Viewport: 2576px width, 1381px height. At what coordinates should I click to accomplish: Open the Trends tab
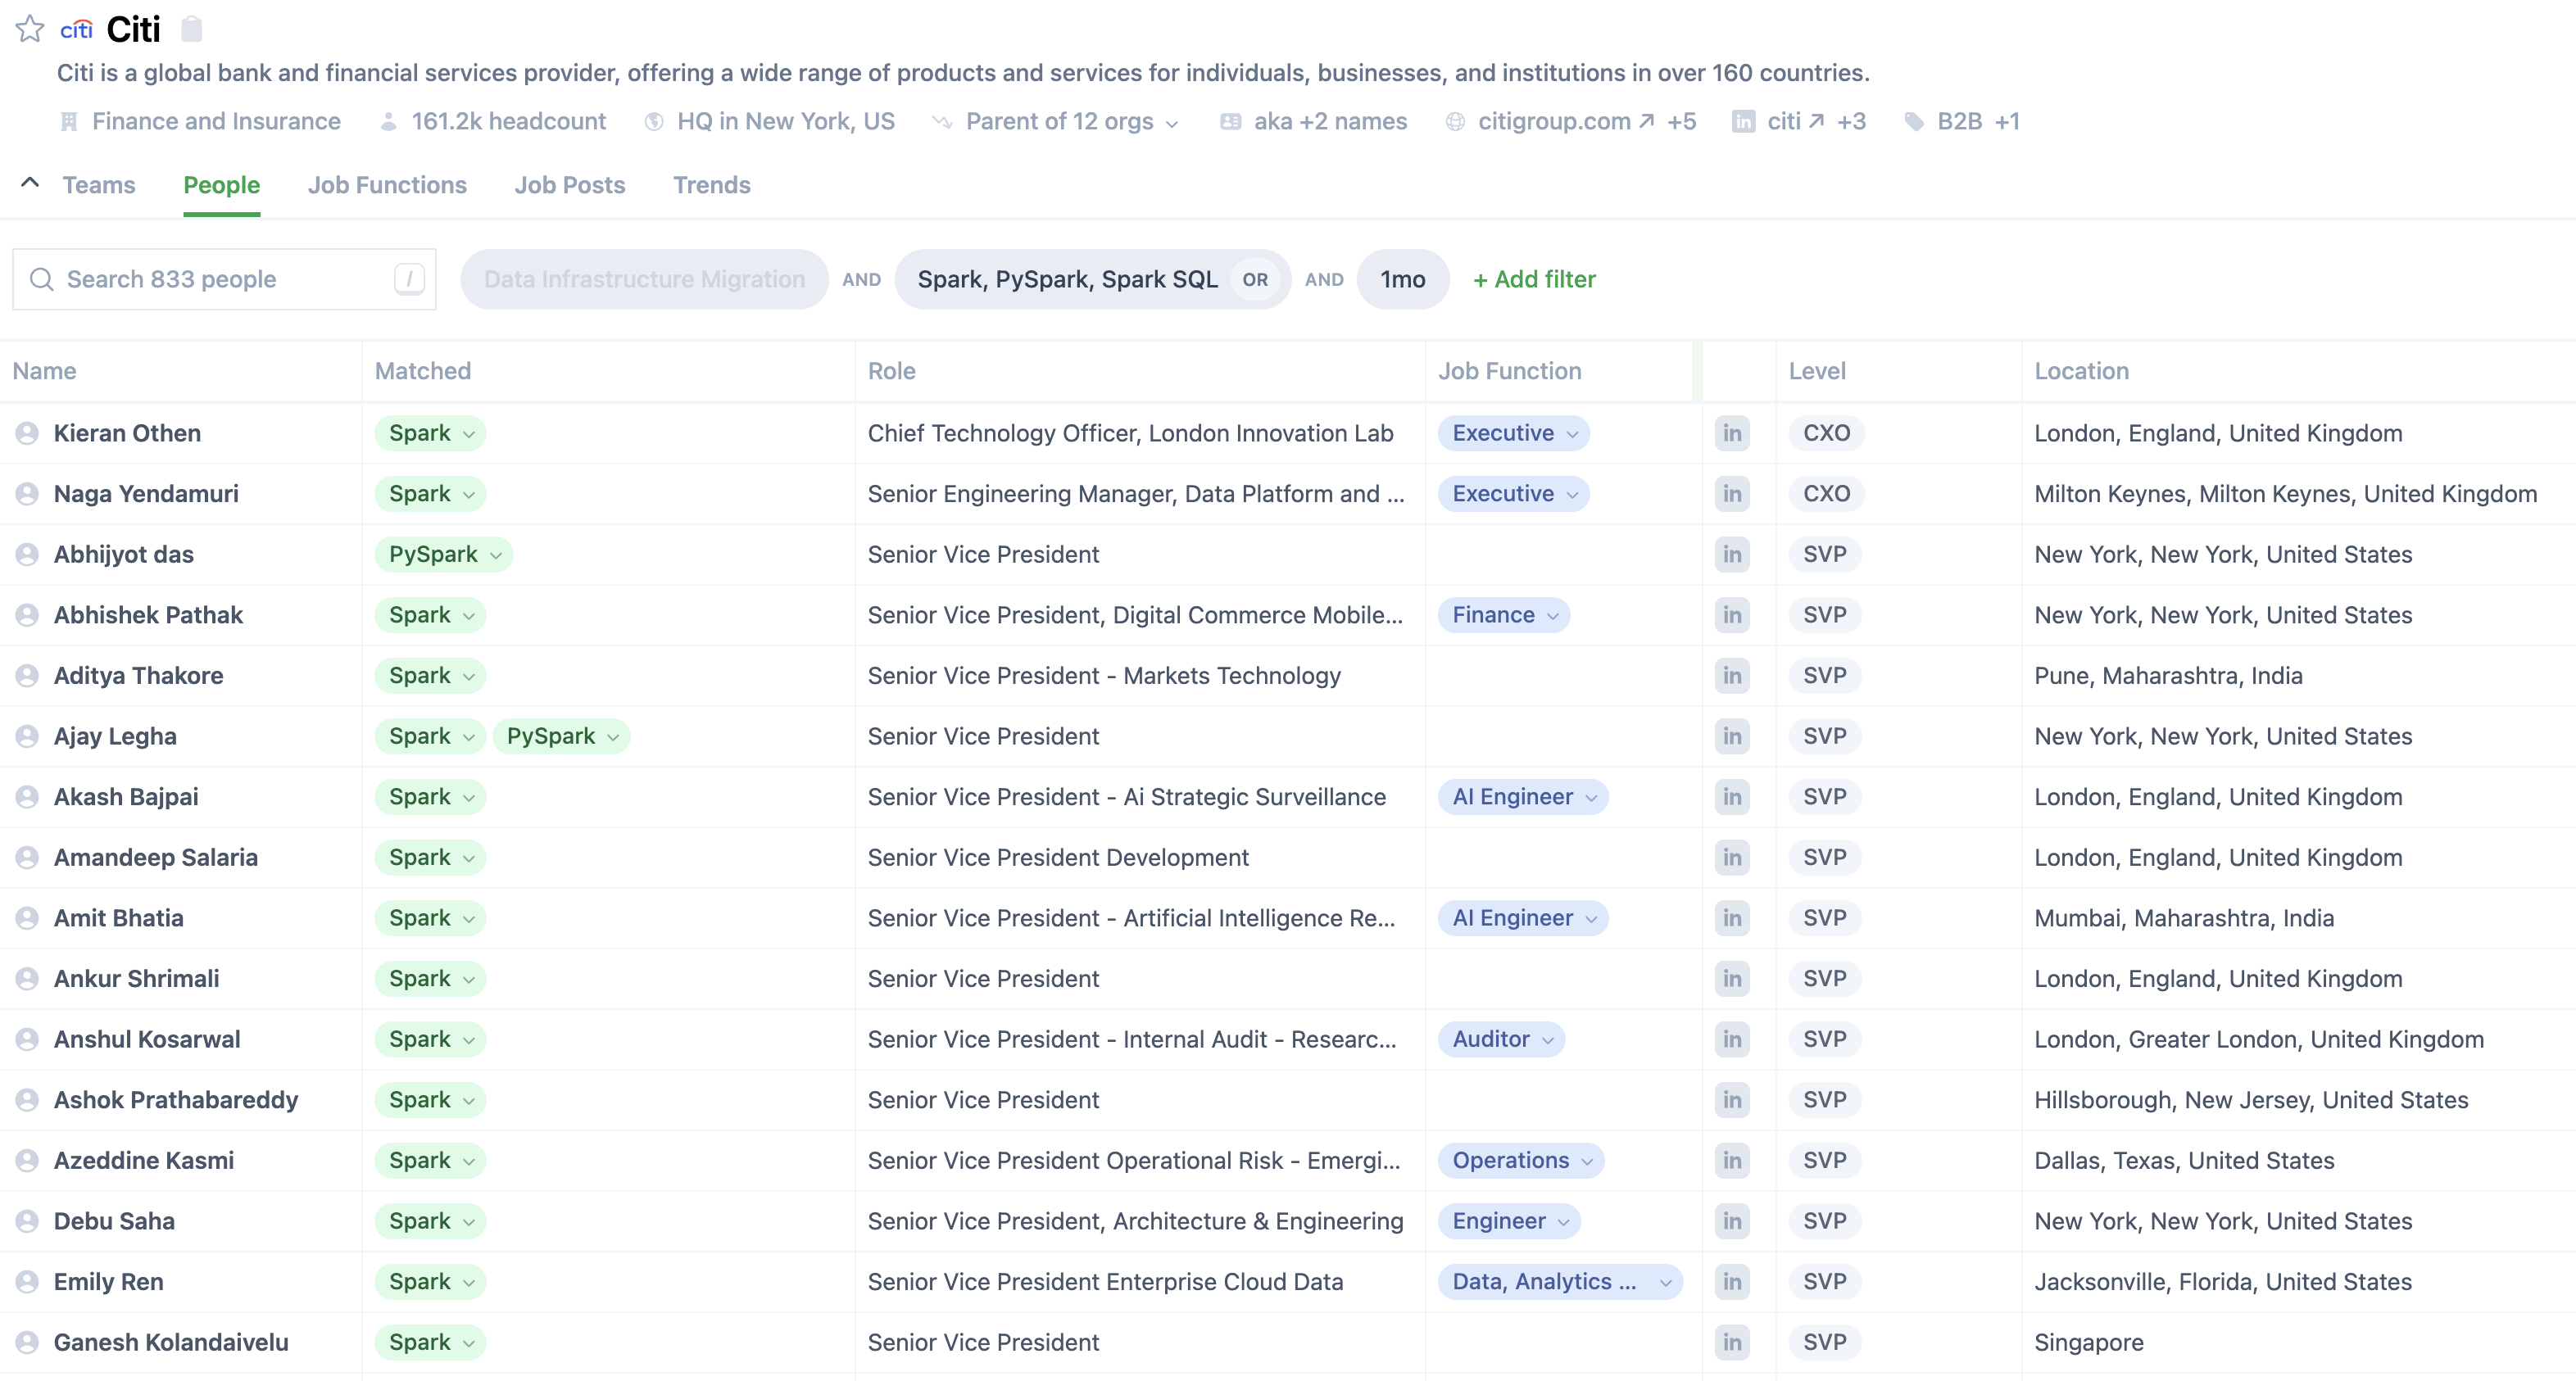tap(711, 185)
